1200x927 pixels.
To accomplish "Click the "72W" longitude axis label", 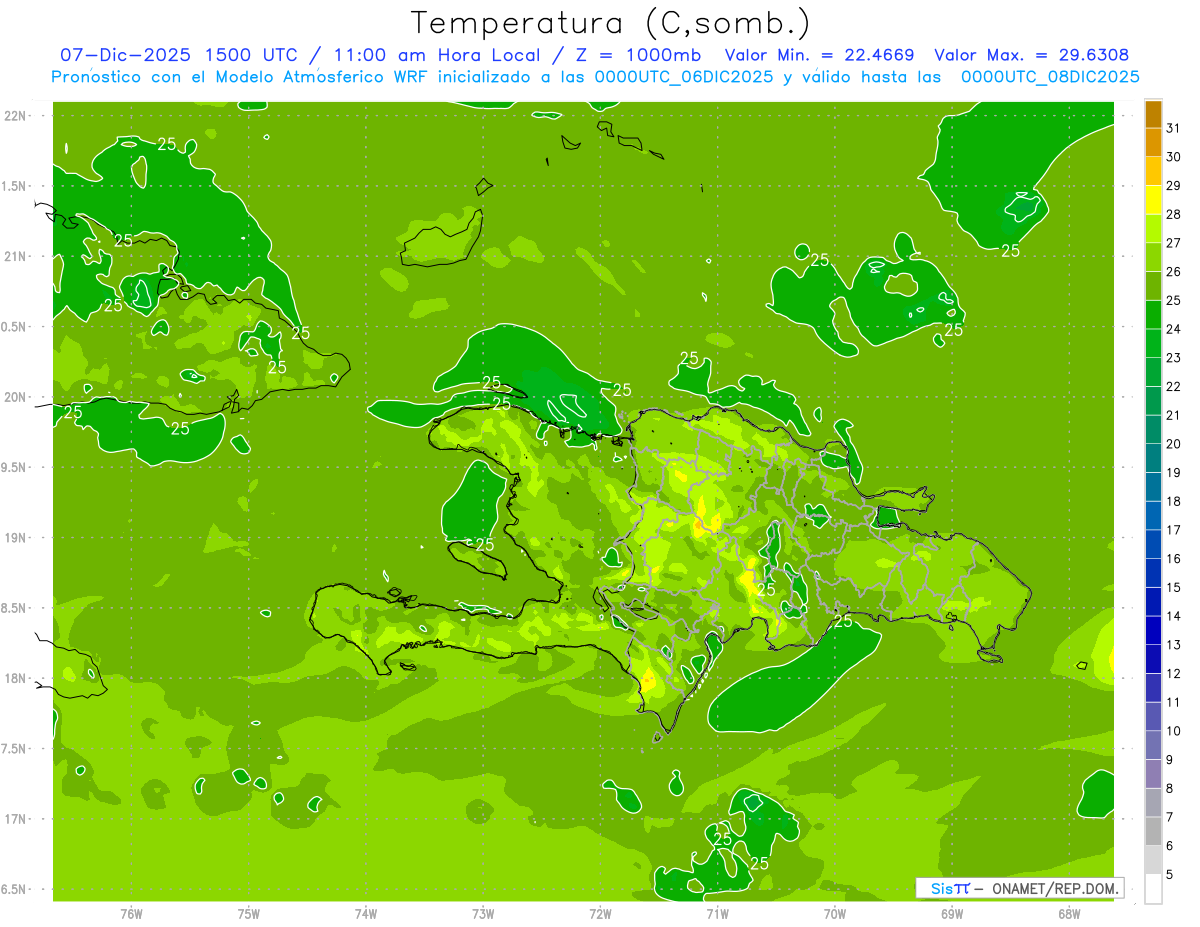I will coord(600,914).
